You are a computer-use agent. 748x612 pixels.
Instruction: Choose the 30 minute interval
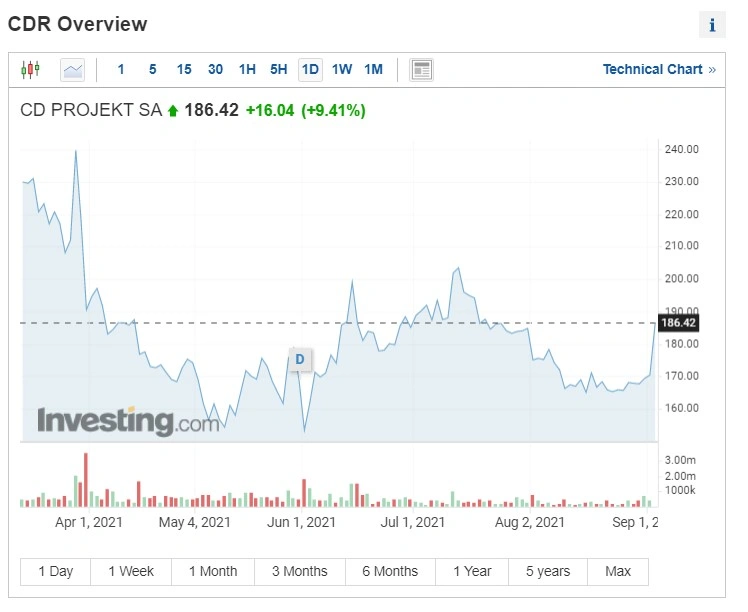click(216, 70)
